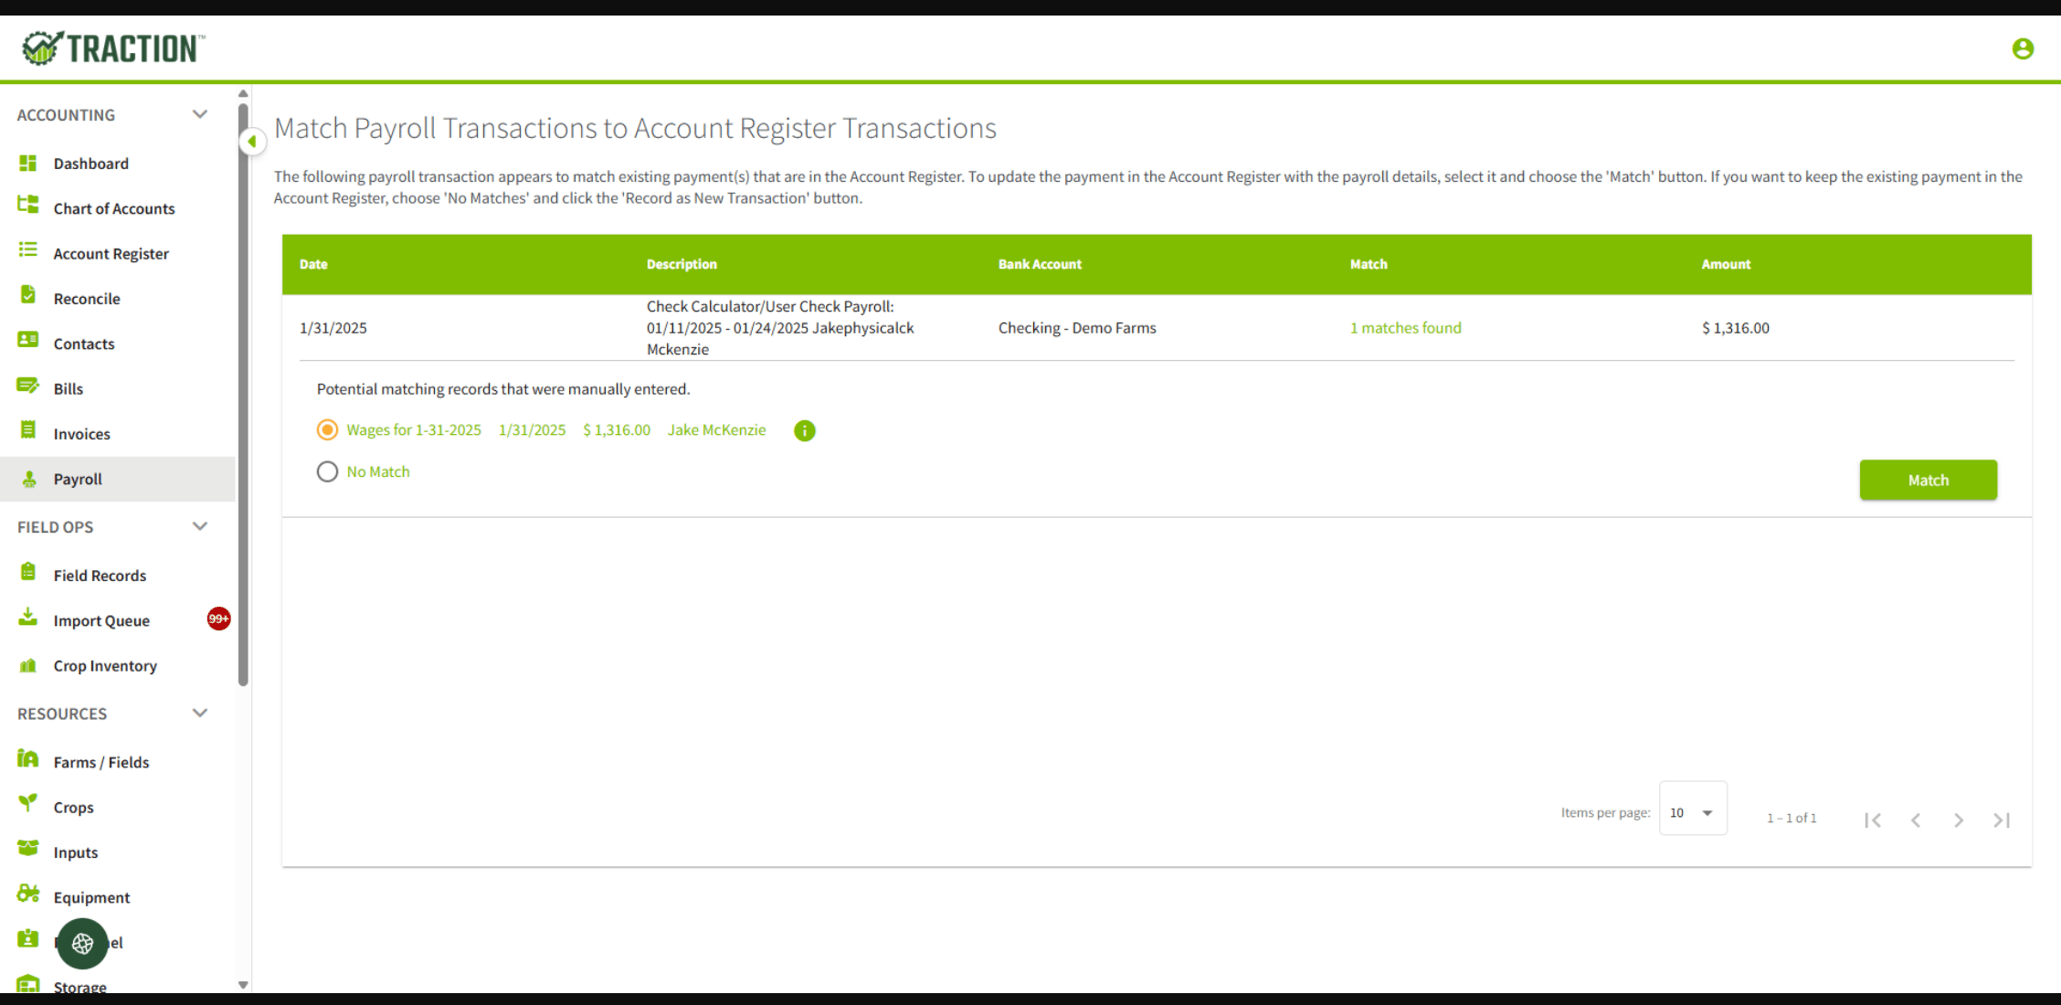This screenshot has width=2061, height=1005.
Task: Click the user account icon top right
Action: (x=2023, y=47)
